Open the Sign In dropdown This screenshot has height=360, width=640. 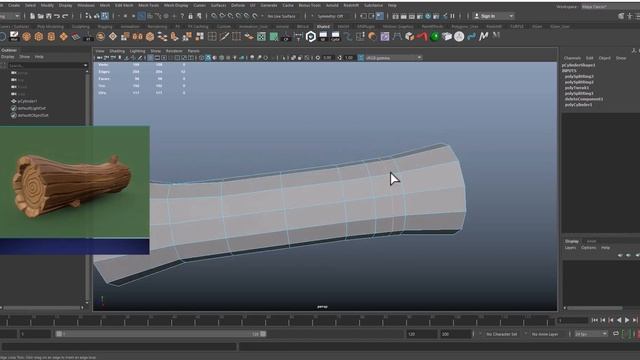pos(493,16)
